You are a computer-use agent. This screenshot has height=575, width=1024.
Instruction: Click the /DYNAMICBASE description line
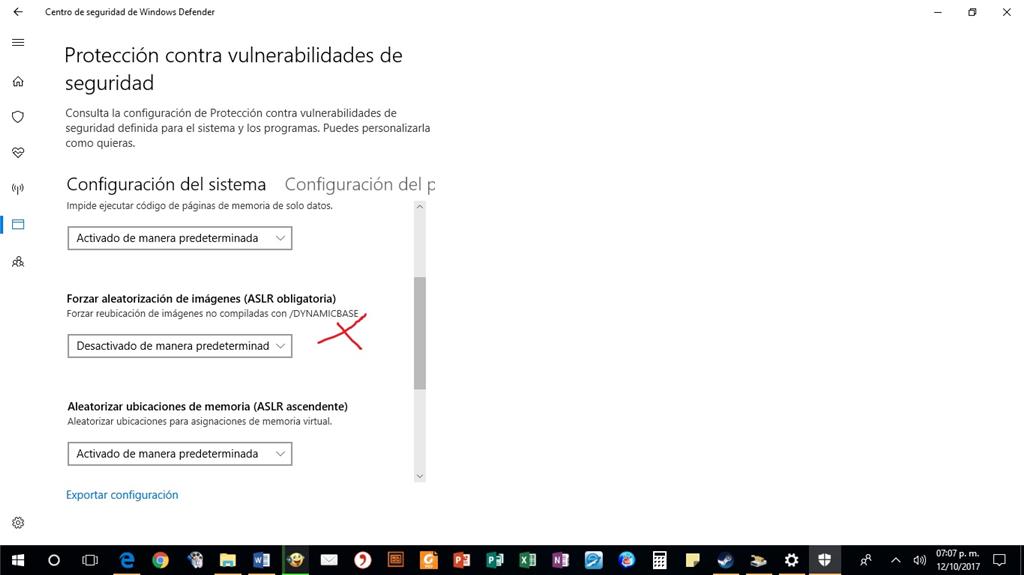pyautogui.click(x=212, y=314)
